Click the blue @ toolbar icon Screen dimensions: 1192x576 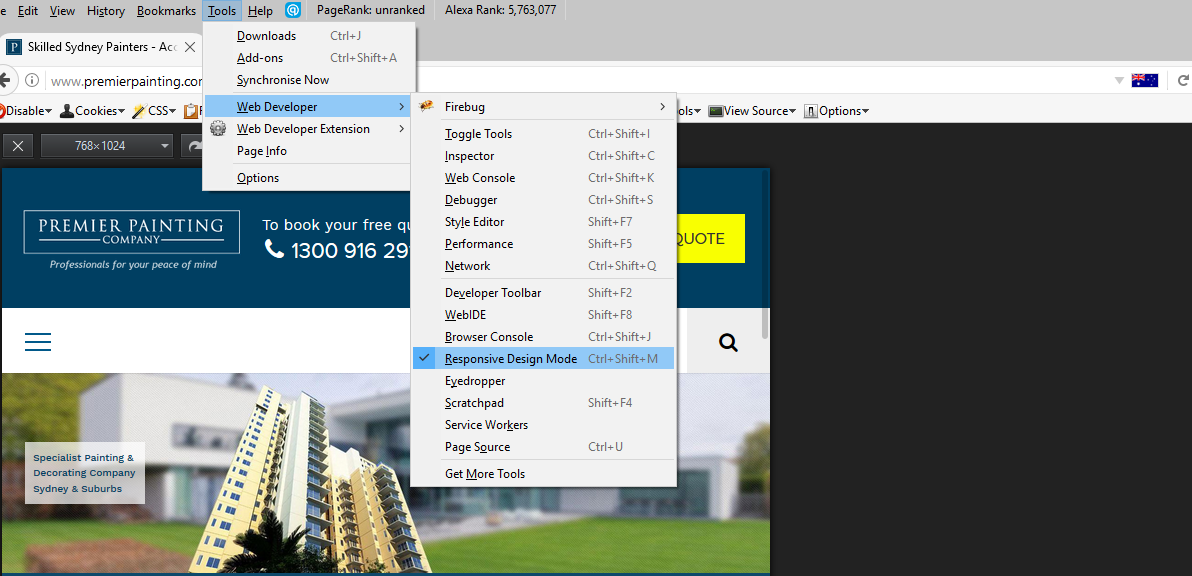point(293,10)
